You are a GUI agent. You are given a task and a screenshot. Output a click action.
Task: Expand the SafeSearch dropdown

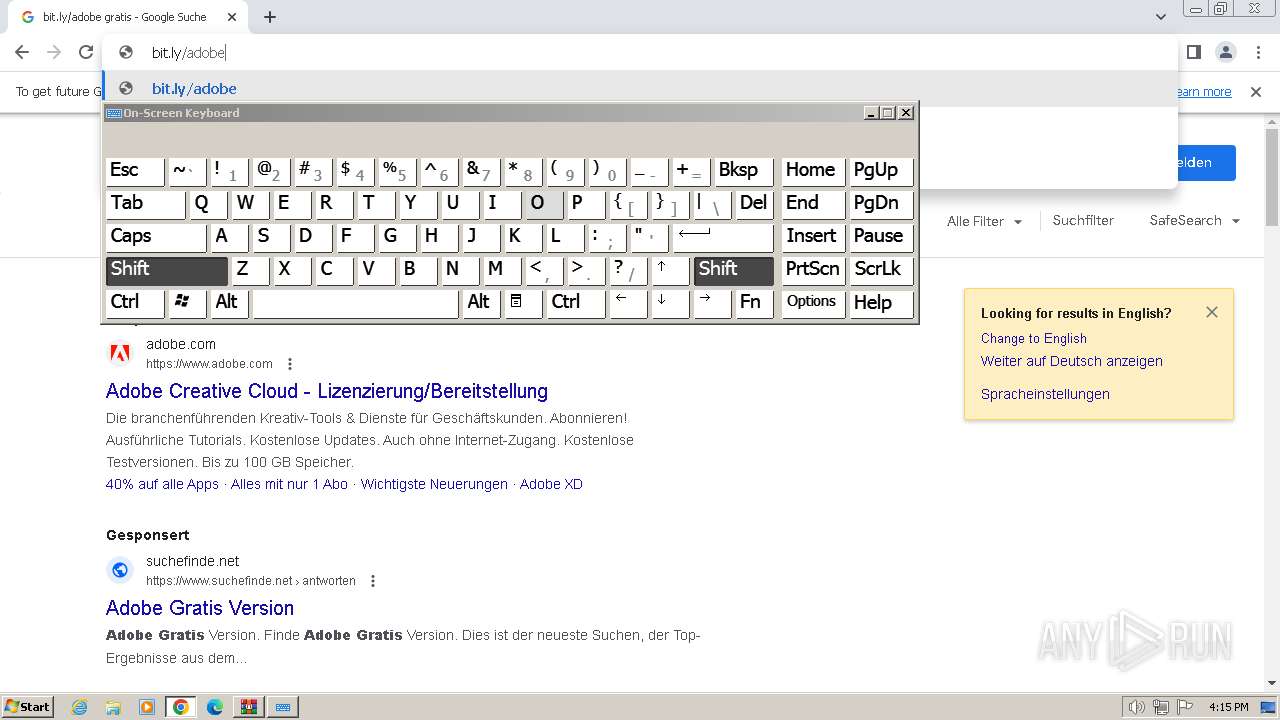point(1195,220)
